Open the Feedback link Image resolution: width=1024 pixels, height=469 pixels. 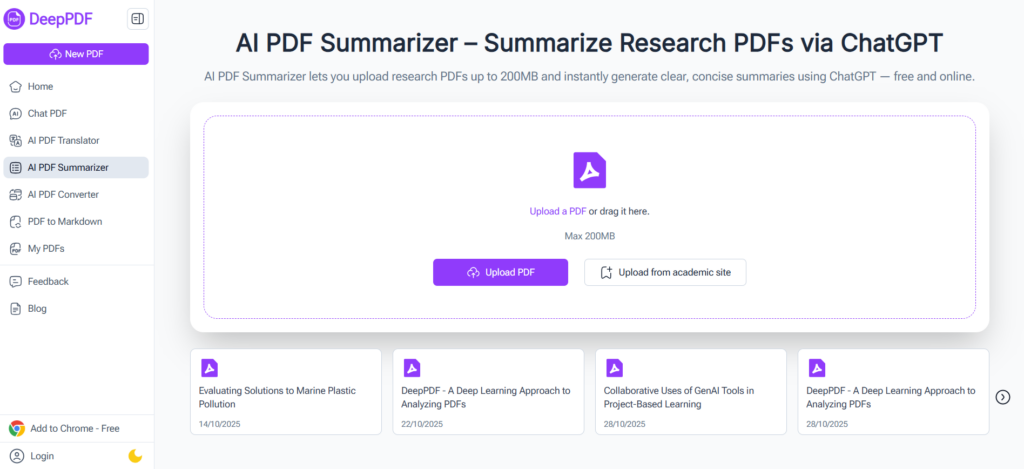point(76,282)
